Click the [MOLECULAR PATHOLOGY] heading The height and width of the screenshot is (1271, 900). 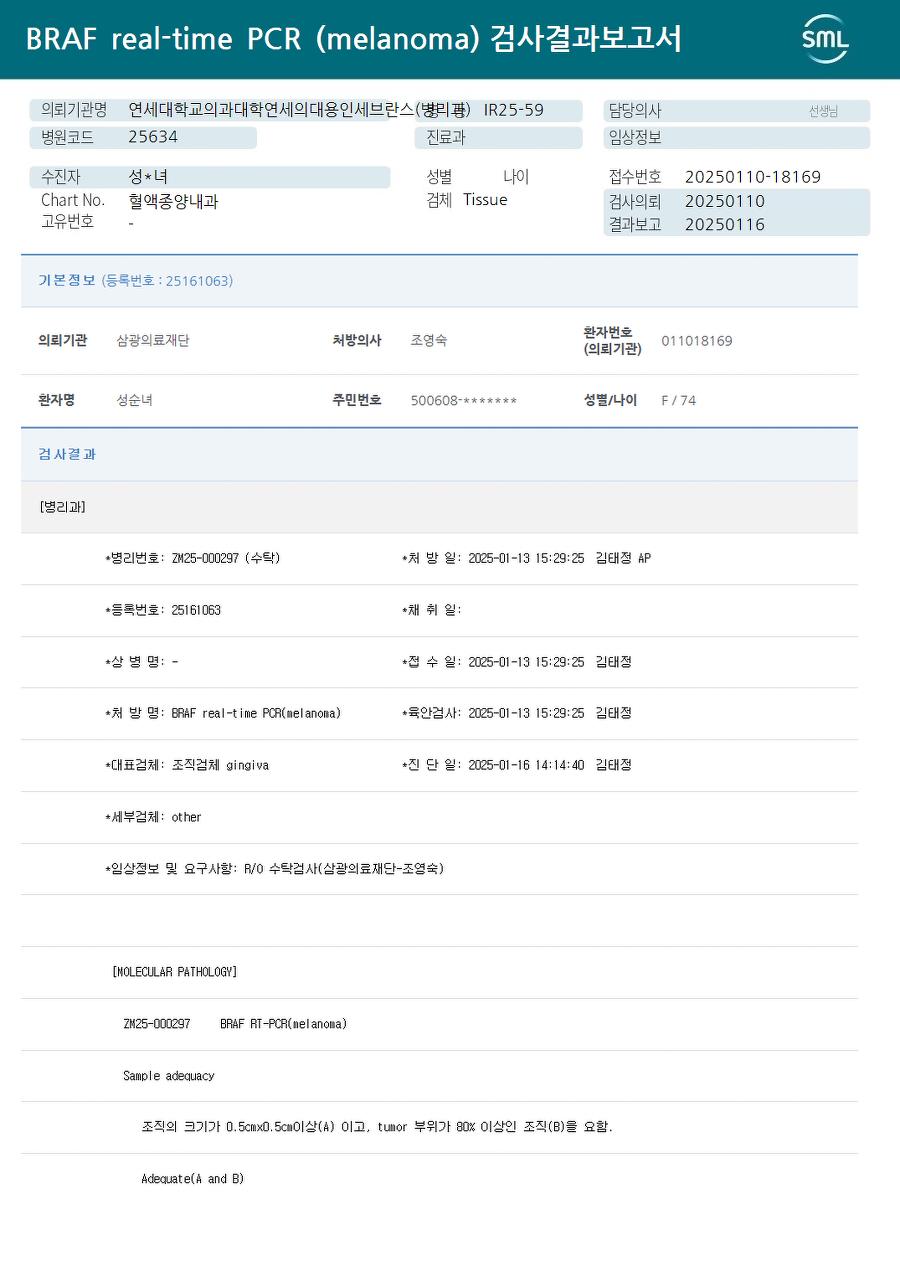coord(175,972)
